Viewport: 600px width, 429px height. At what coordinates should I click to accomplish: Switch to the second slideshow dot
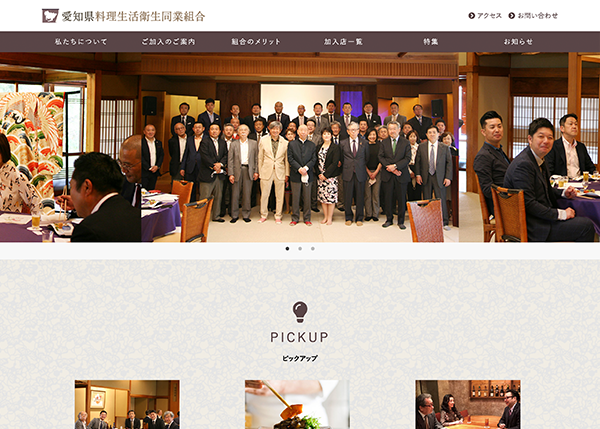[300, 249]
